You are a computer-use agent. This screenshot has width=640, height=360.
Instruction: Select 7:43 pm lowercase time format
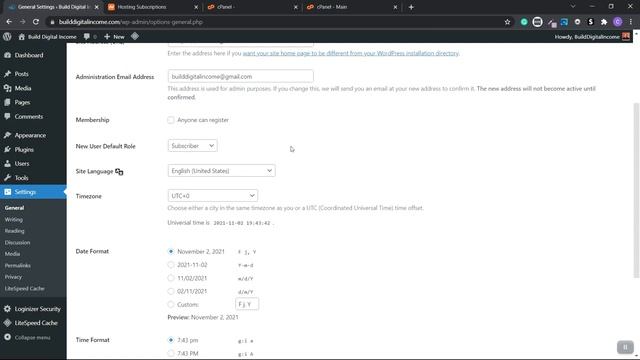tap(171, 340)
